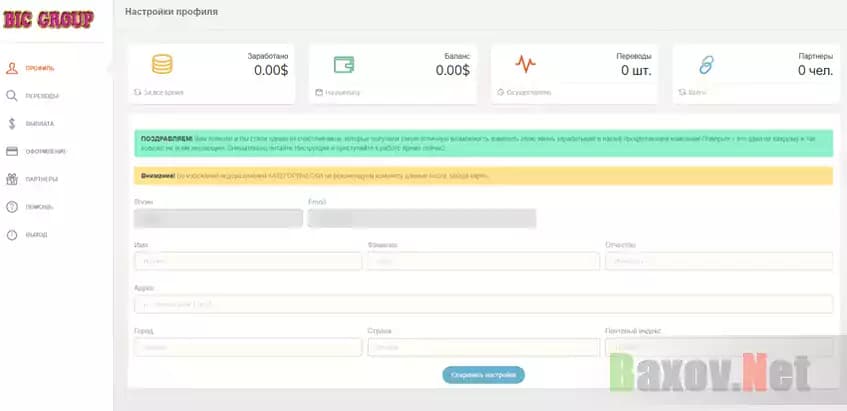The image size is (847, 411).
Task: Click the Город input field
Action: tap(247, 348)
